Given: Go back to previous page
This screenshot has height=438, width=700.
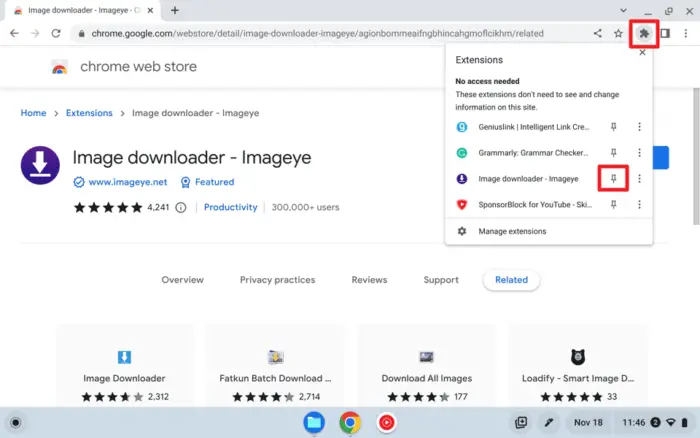Looking at the screenshot, I should 14,33.
